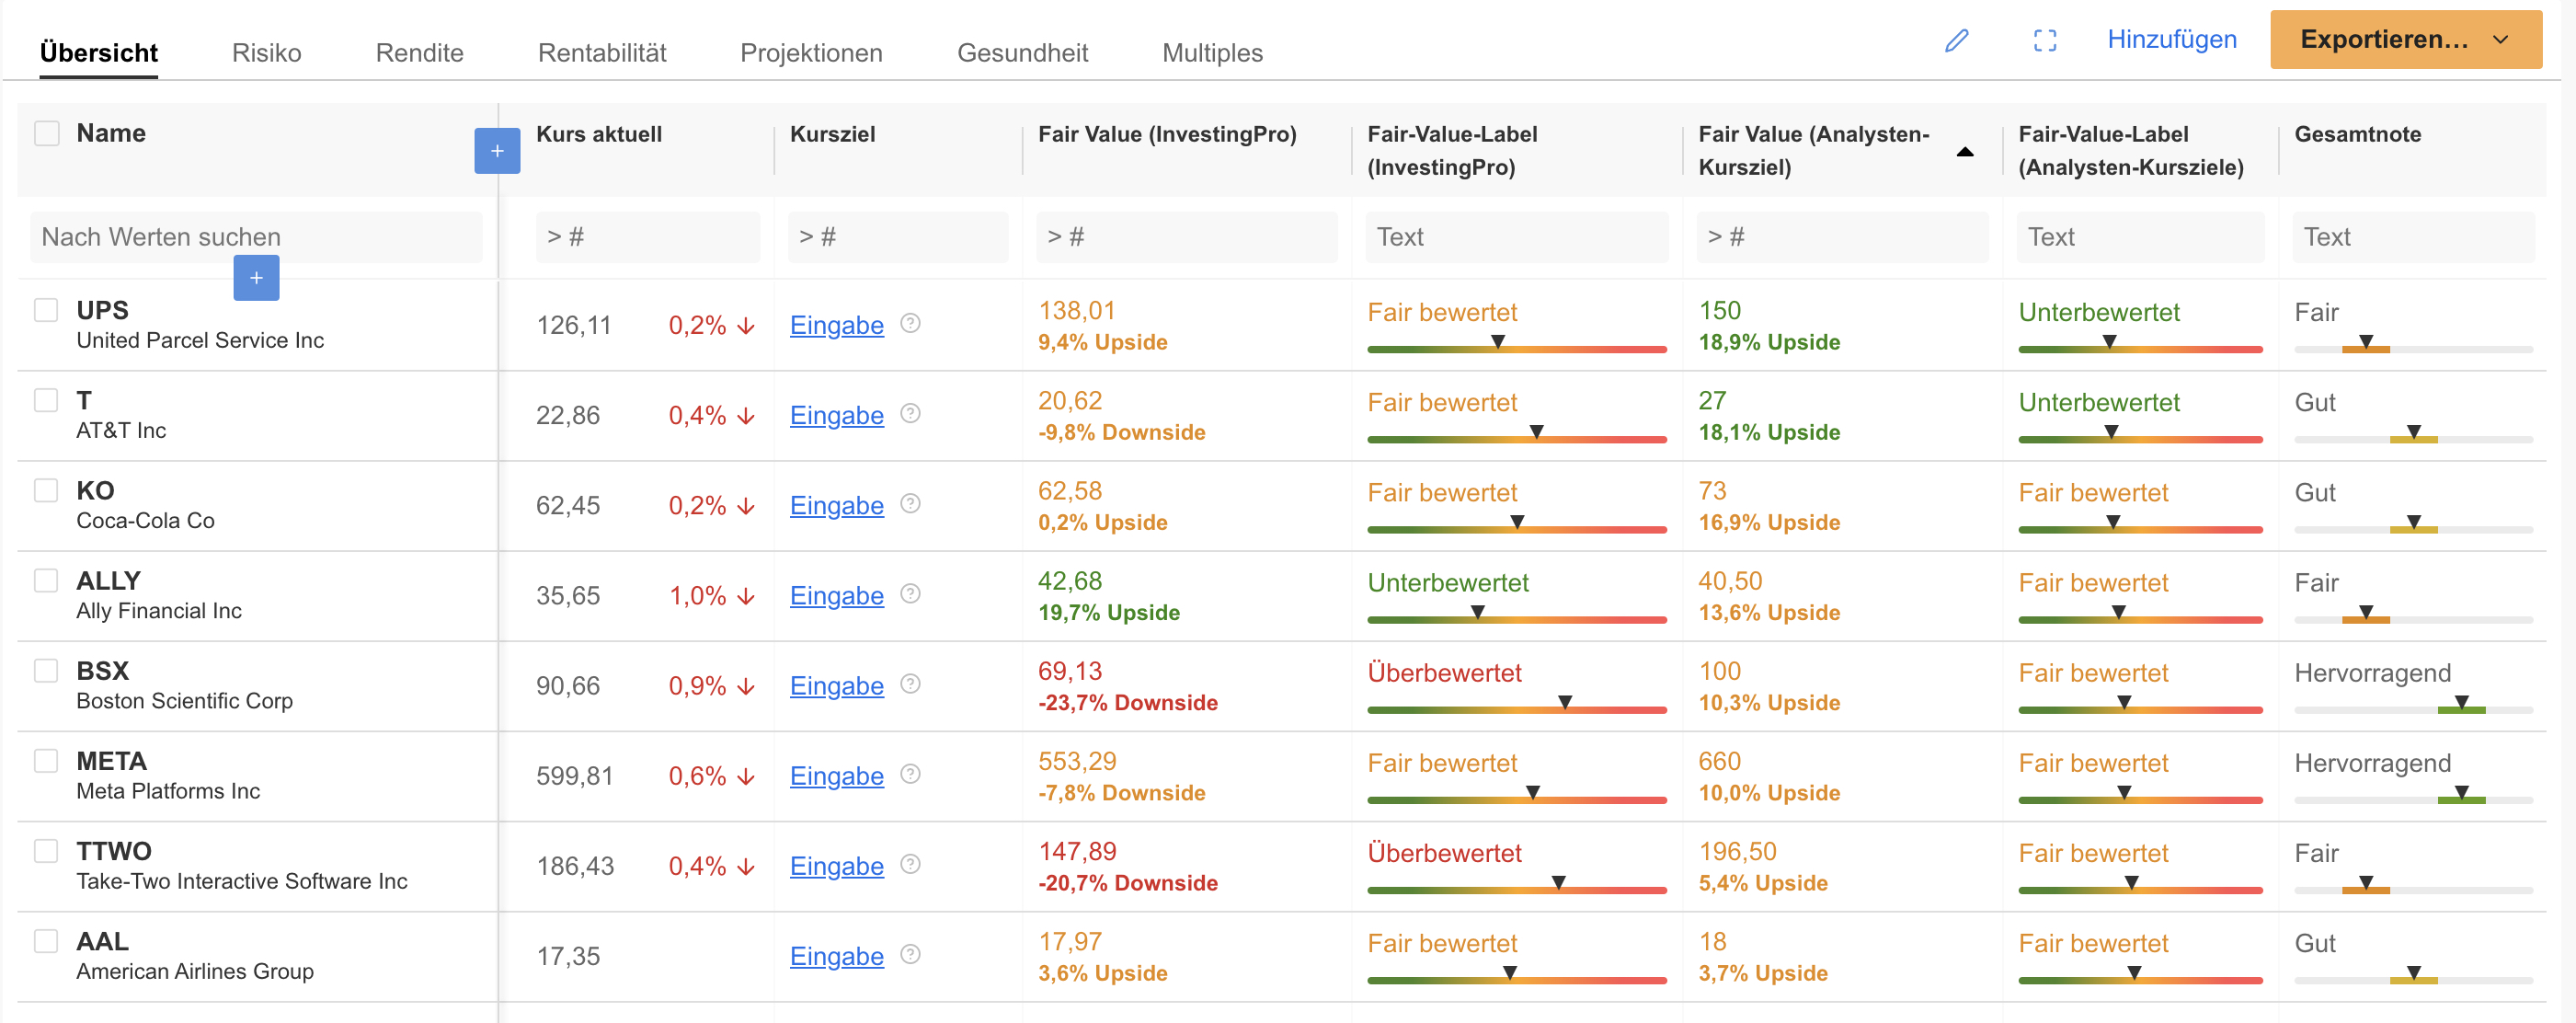This screenshot has width=2576, height=1023.
Task: Click the down arrow beside BSX 0,9% change
Action: click(745, 686)
